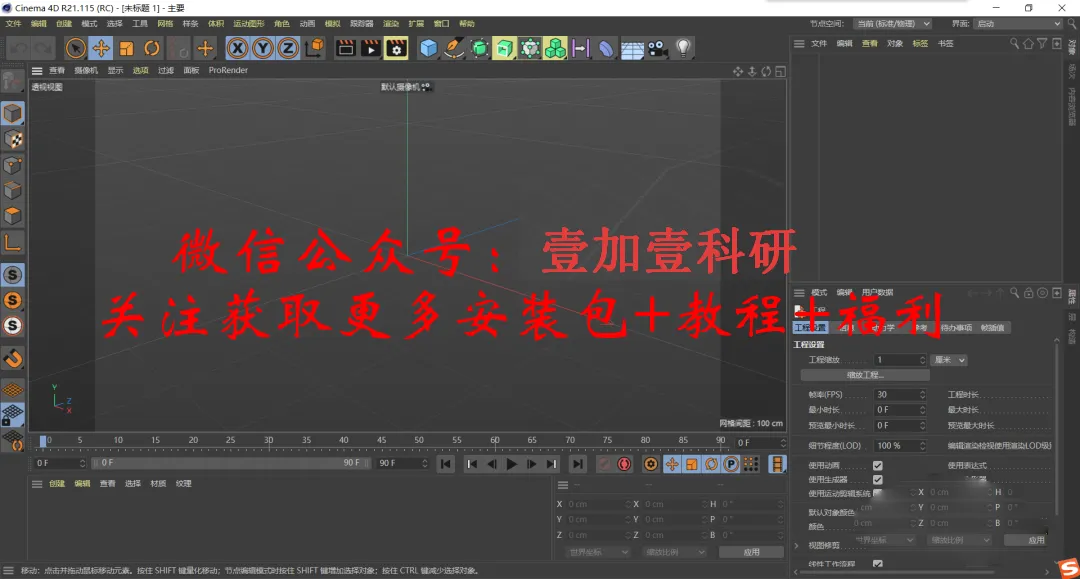Switch to the 待办事项 tab
The image size is (1080, 579).
(955, 328)
